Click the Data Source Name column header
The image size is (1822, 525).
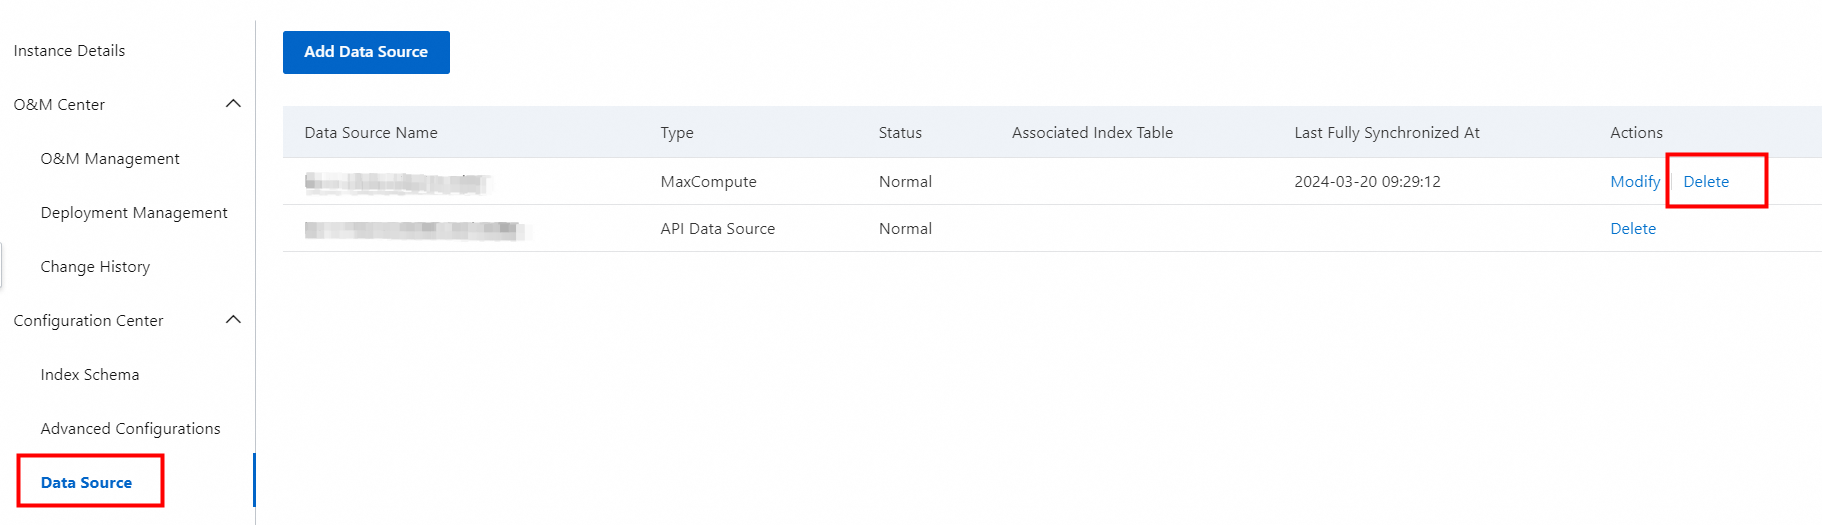pyautogui.click(x=371, y=133)
